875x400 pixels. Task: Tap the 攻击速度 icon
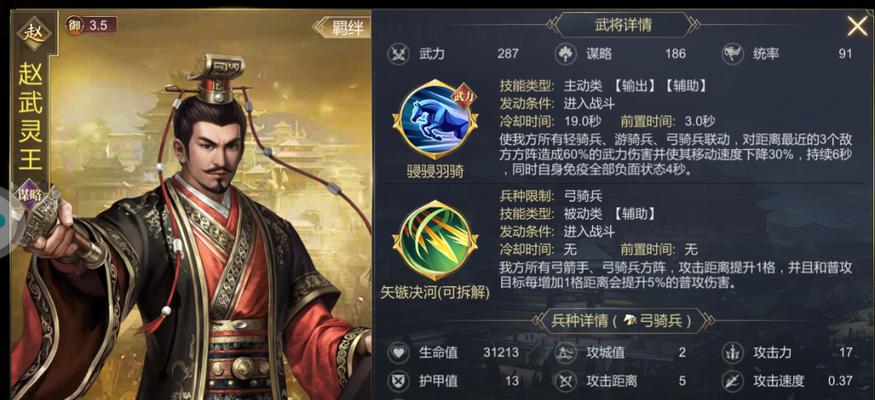[x=732, y=382]
